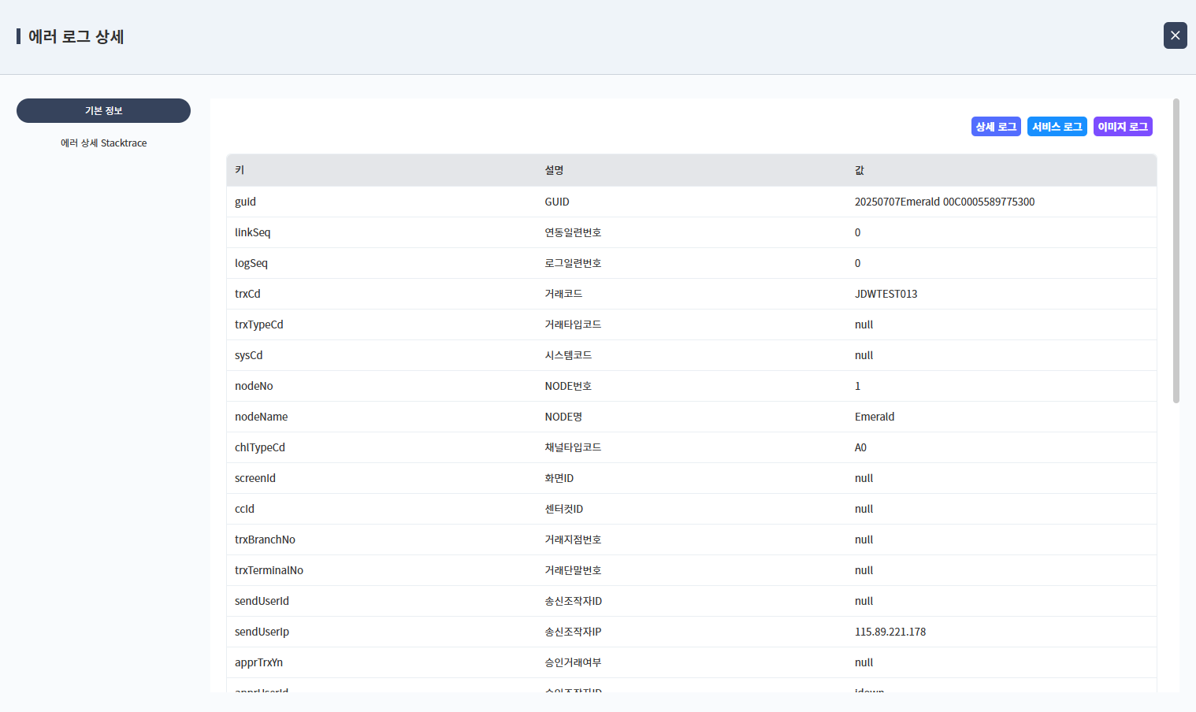Select the 기본 정보 tab

point(103,110)
